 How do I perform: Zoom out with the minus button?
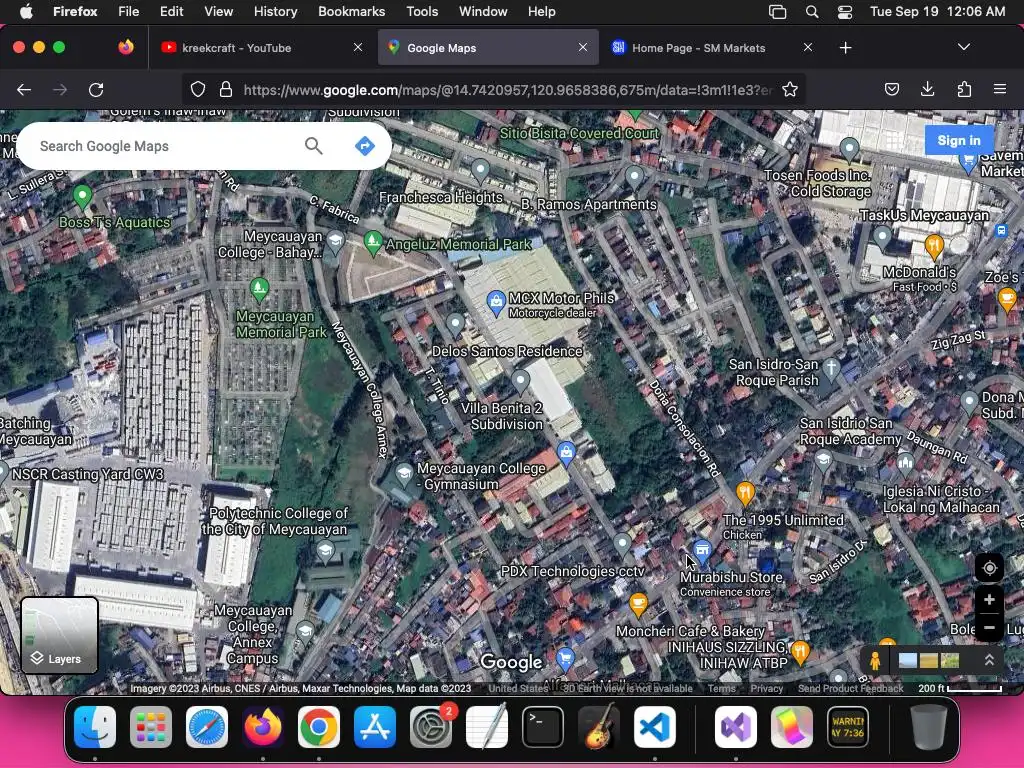click(989, 628)
